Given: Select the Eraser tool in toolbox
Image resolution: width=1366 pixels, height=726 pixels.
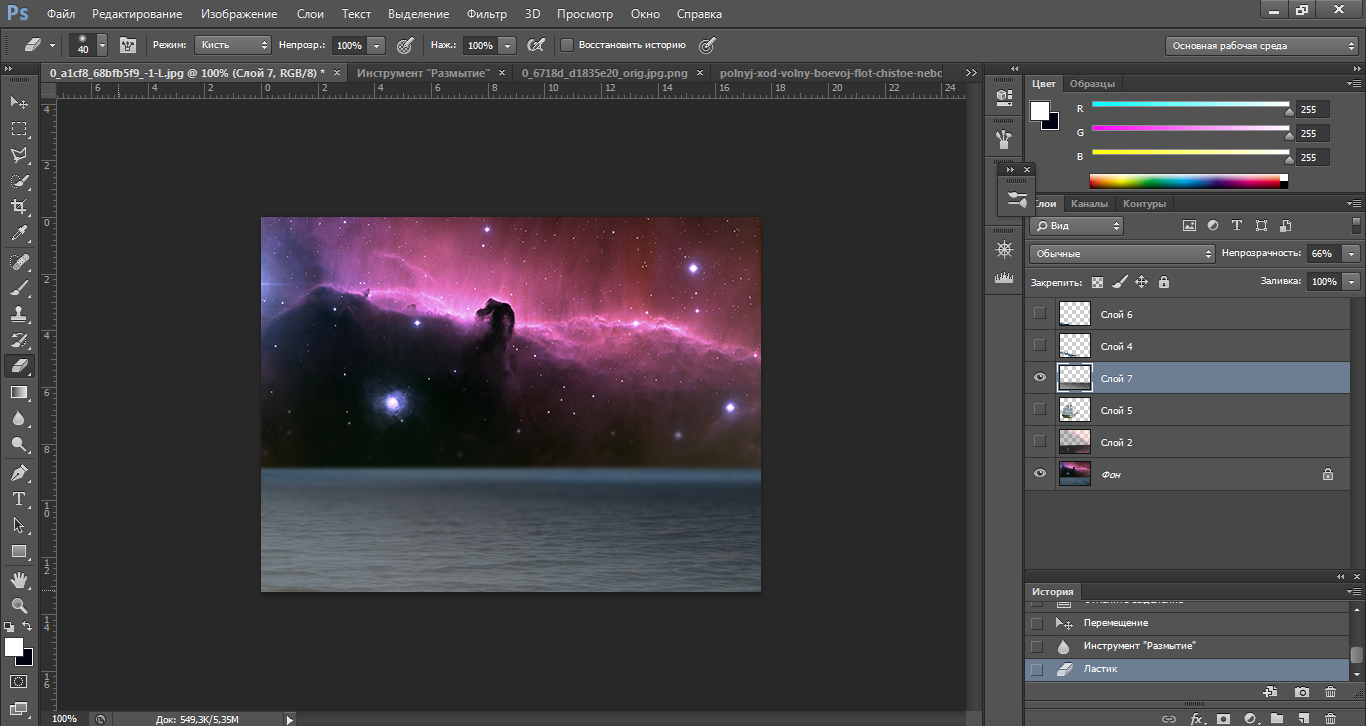Looking at the screenshot, I should [18, 366].
